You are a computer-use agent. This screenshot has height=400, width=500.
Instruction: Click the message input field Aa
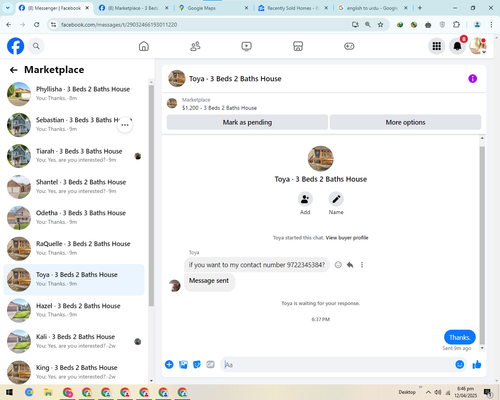pyautogui.click(x=337, y=364)
